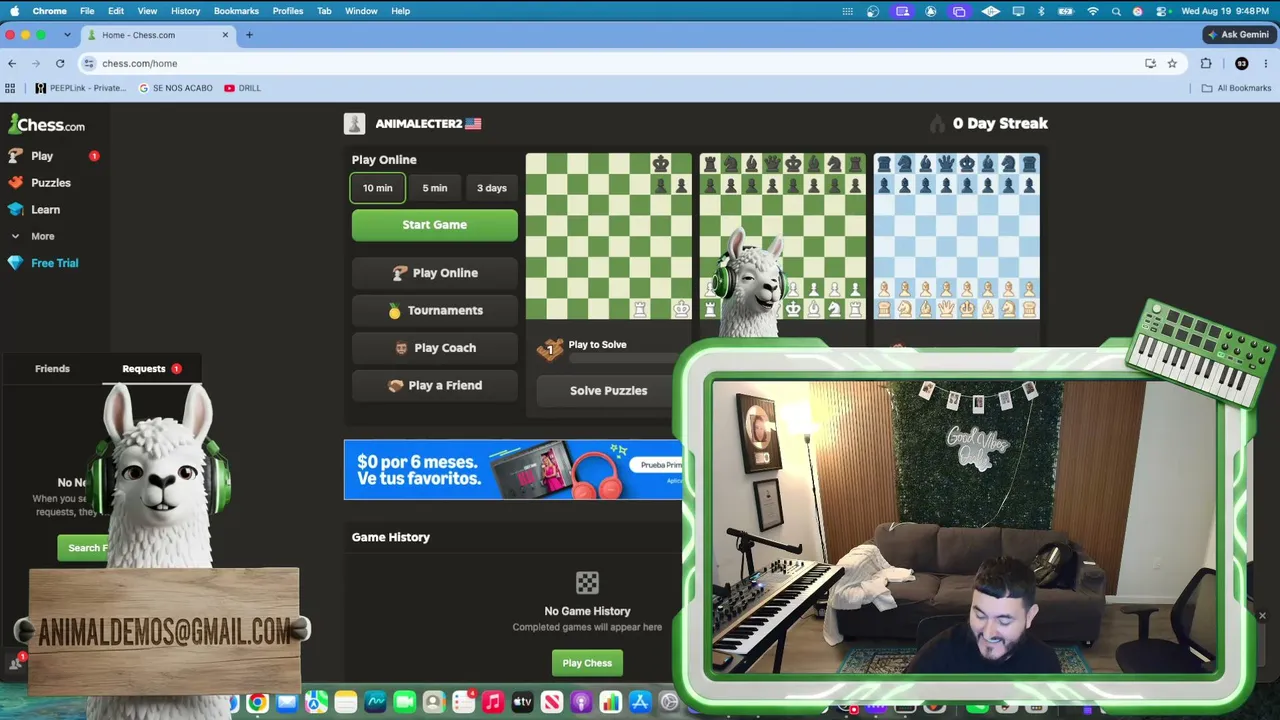Open the SE NOS ACABO bookmark
Viewport: 1280px width, 720px height.
tap(176, 88)
